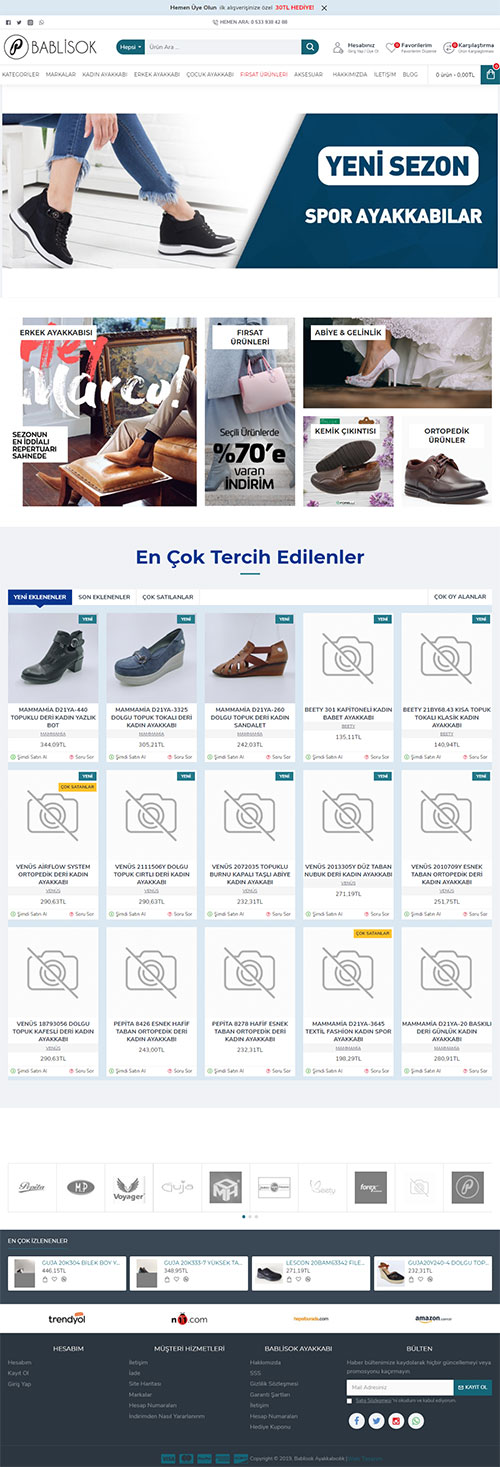Viewport: 500px width, 1467px height.
Task: Switch to the SON EKLENENLER tab
Action: point(104,597)
